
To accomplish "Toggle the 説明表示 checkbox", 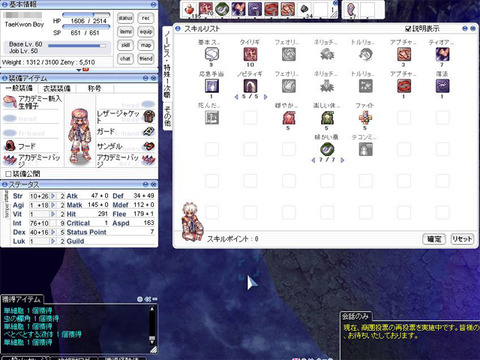I will click(408, 29).
